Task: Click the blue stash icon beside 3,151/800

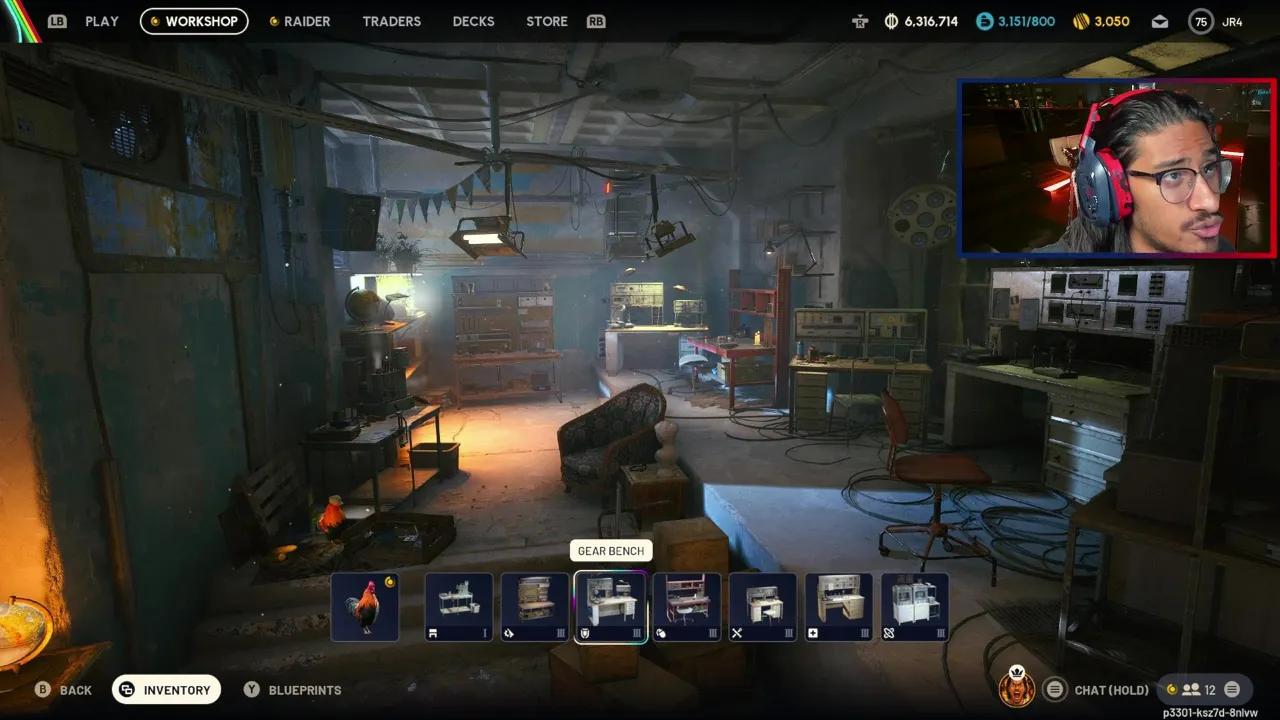Action: (985, 21)
